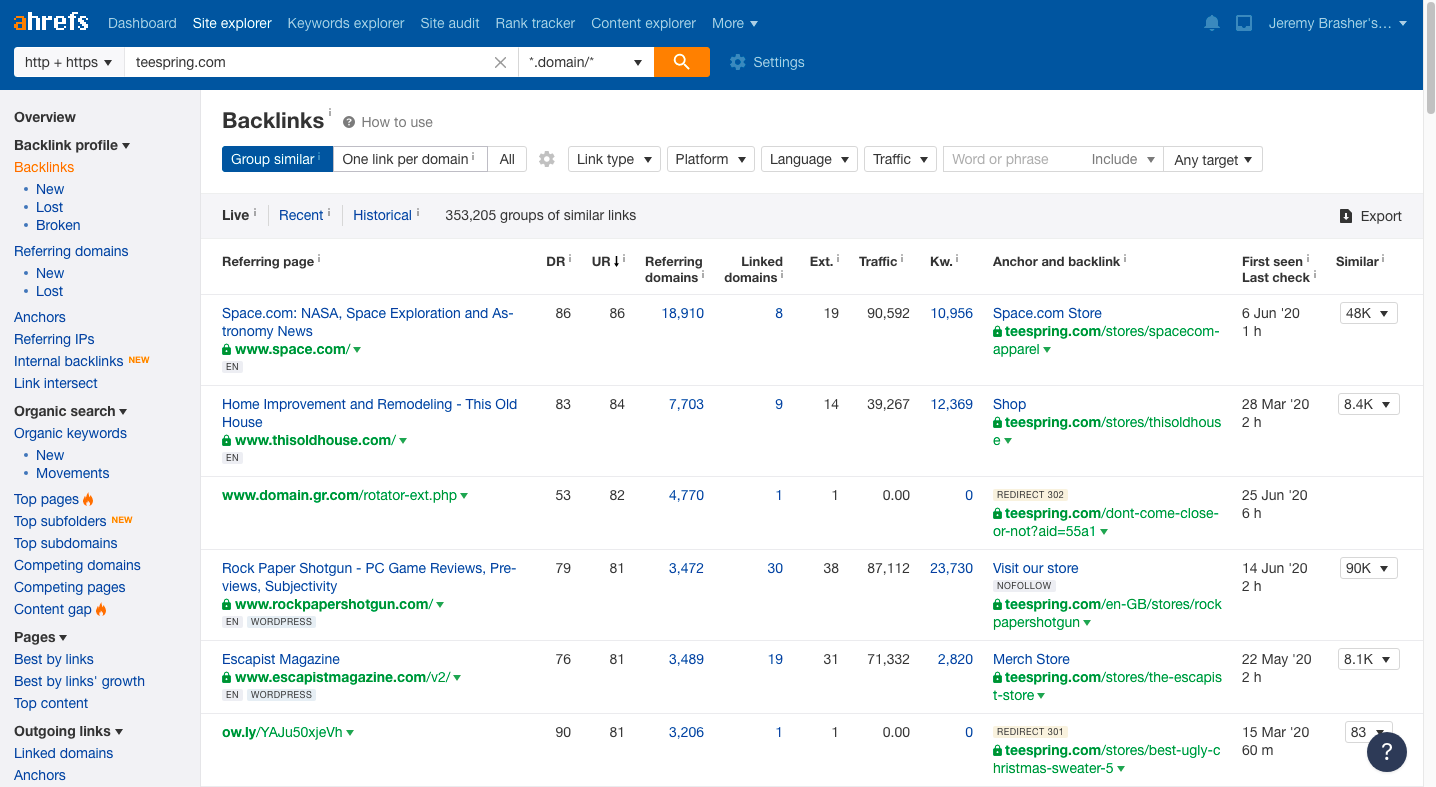Select Group similar link mode
Image resolution: width=1436 pixels, height=787 pixels.
[277, 159]
